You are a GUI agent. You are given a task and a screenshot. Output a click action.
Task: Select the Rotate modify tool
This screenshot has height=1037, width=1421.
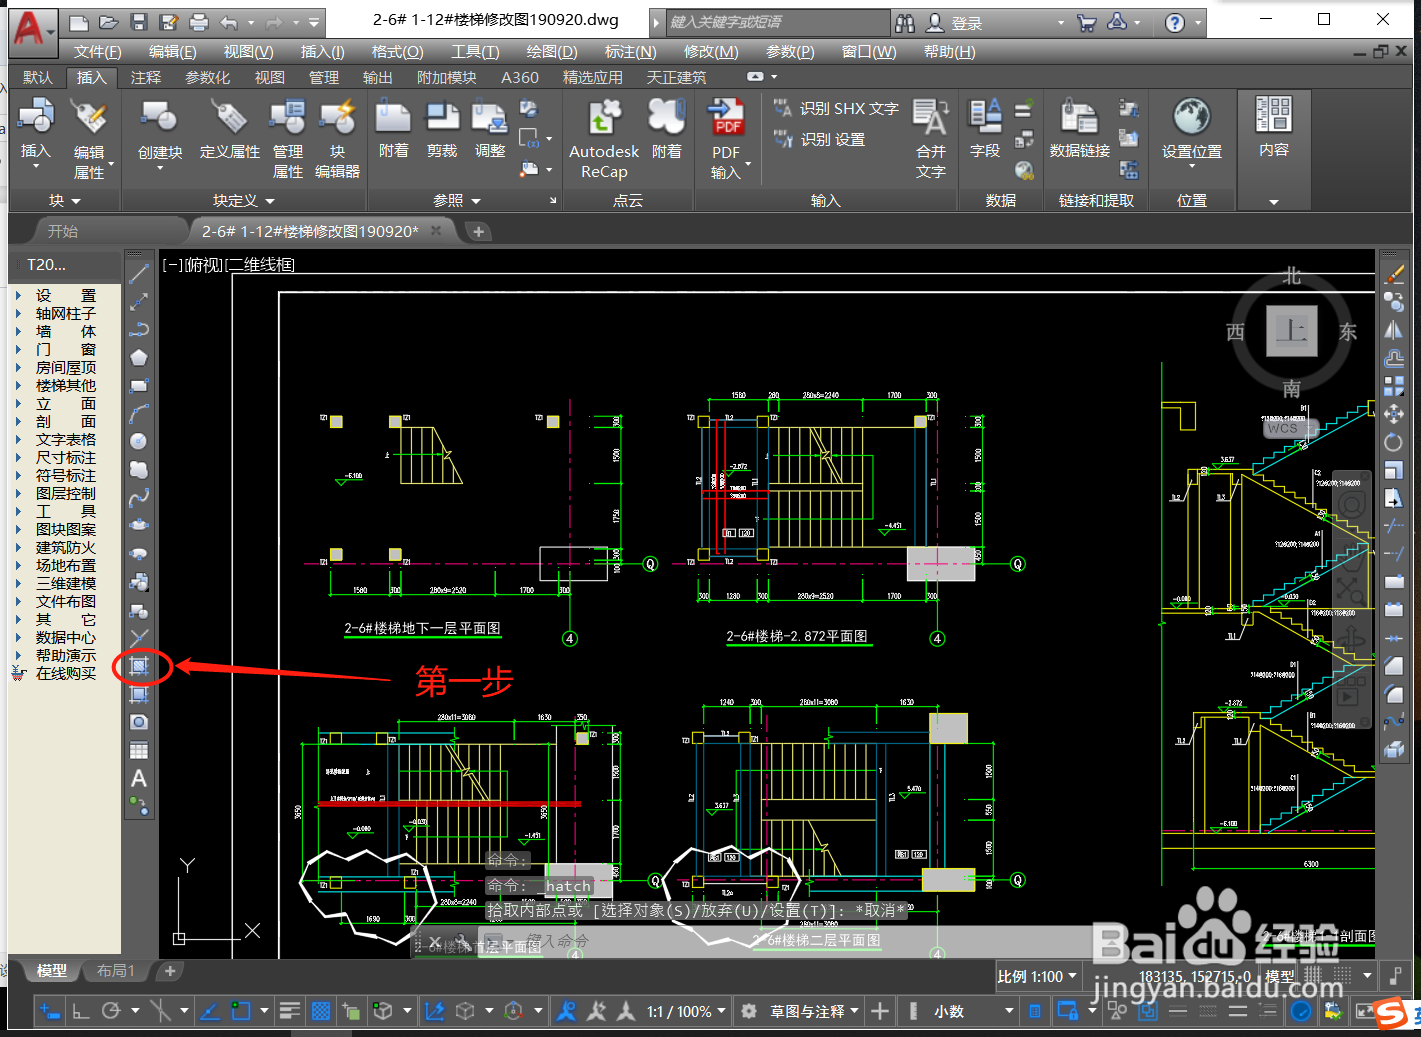pyautogui.click(x=1394, y=441)
